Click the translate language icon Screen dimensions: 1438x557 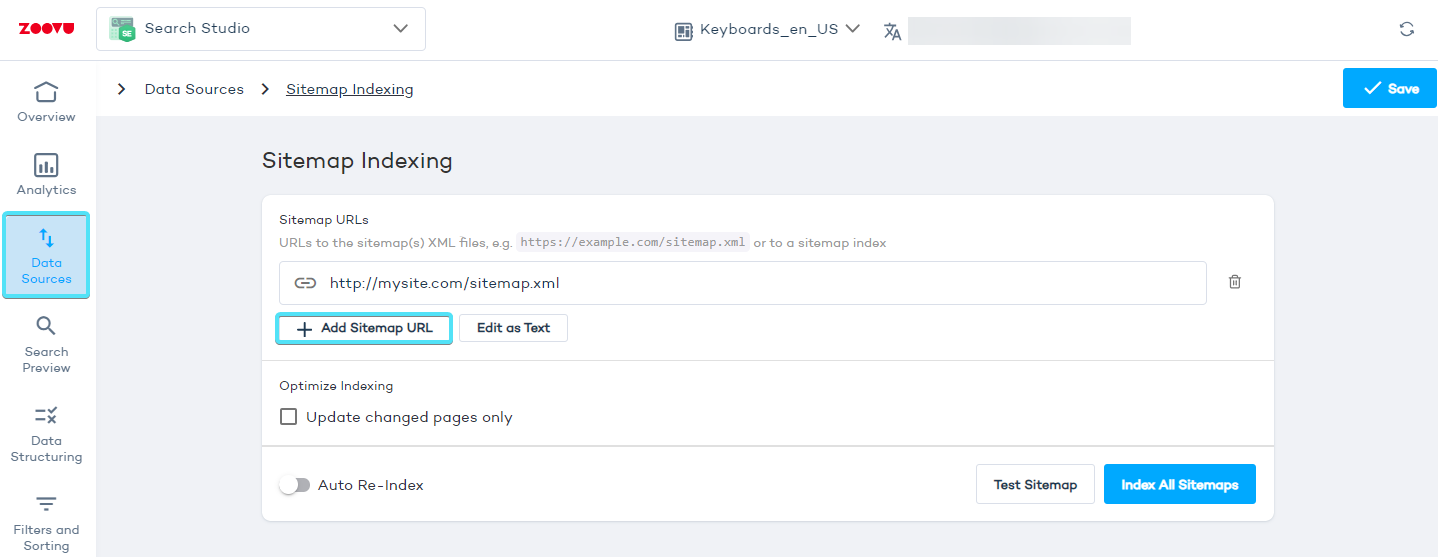click(892, 31)
